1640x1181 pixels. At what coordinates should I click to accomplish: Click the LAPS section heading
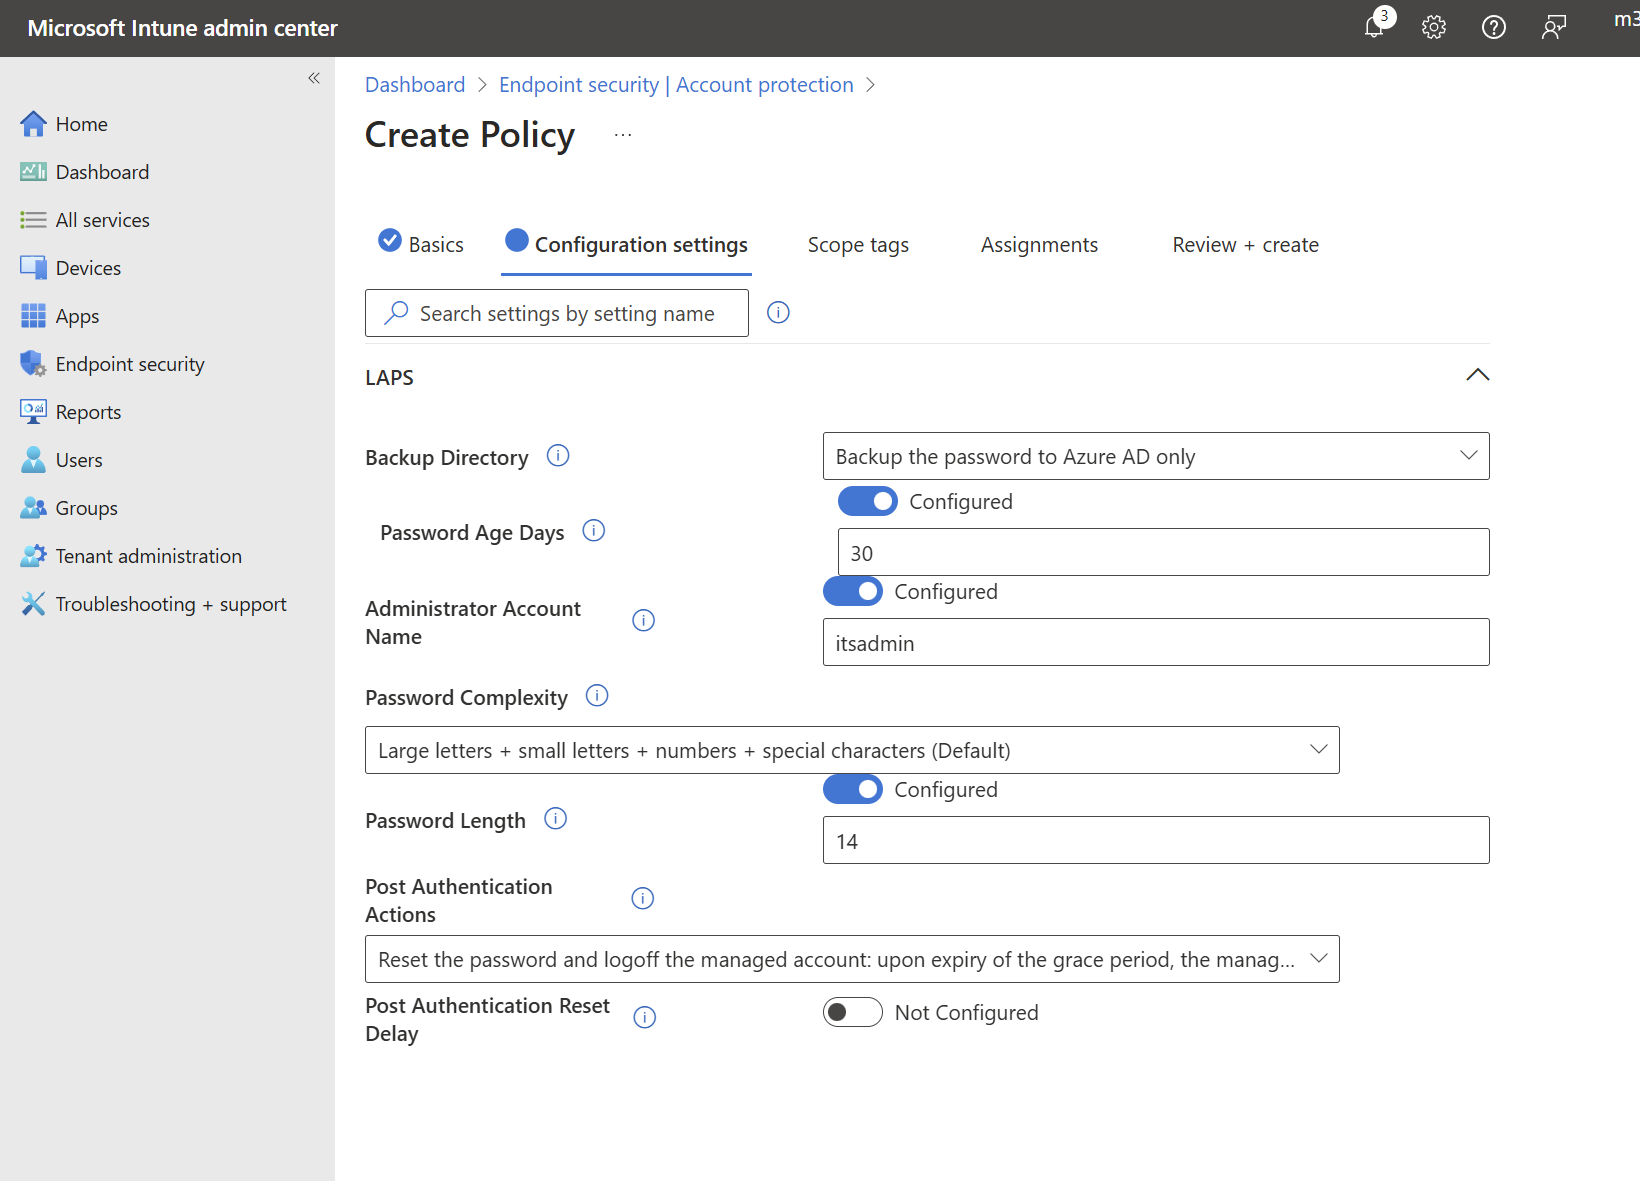pos(389,377)
